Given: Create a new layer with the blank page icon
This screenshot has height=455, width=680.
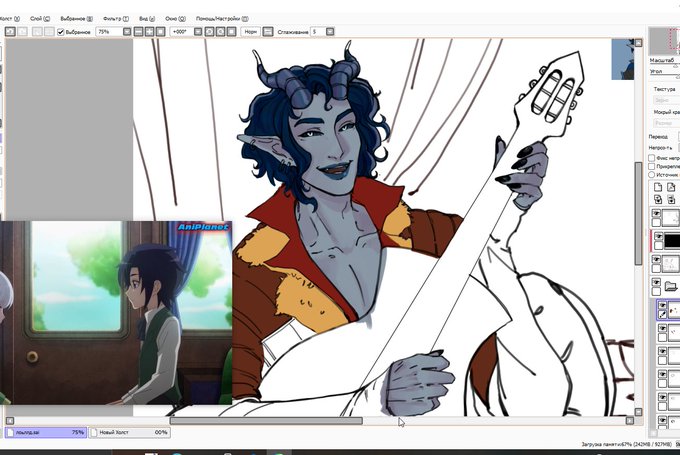Looking at the screenshot, I should coord(658,187).
